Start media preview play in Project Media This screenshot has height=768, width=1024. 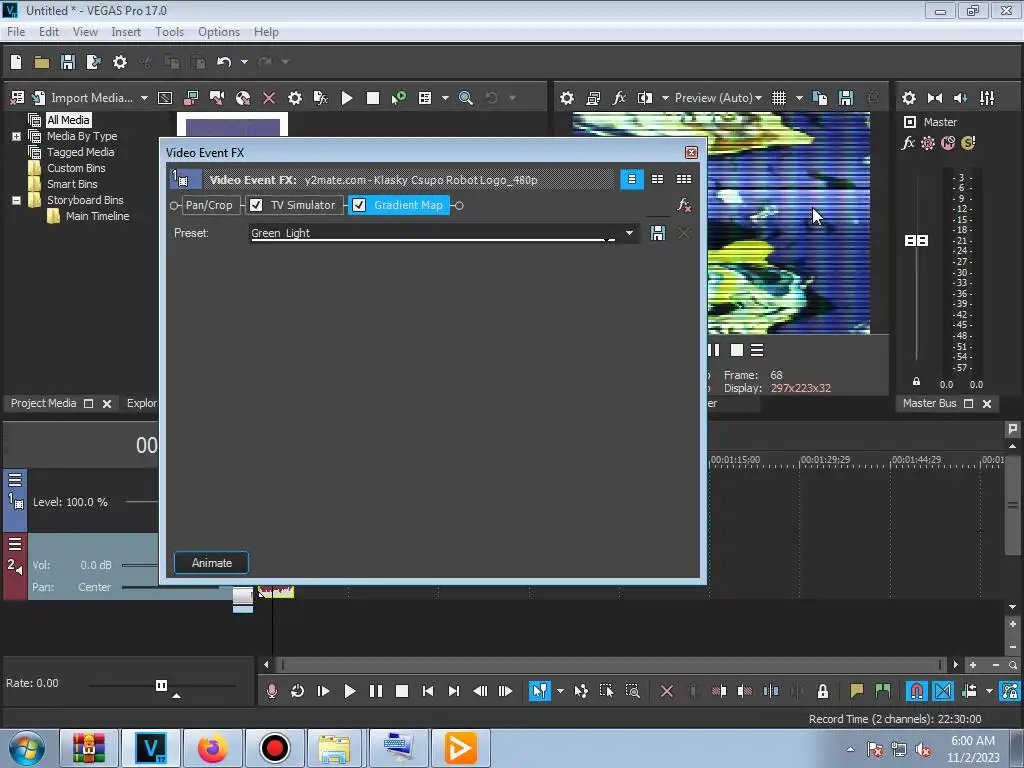[x=347, y=98]
